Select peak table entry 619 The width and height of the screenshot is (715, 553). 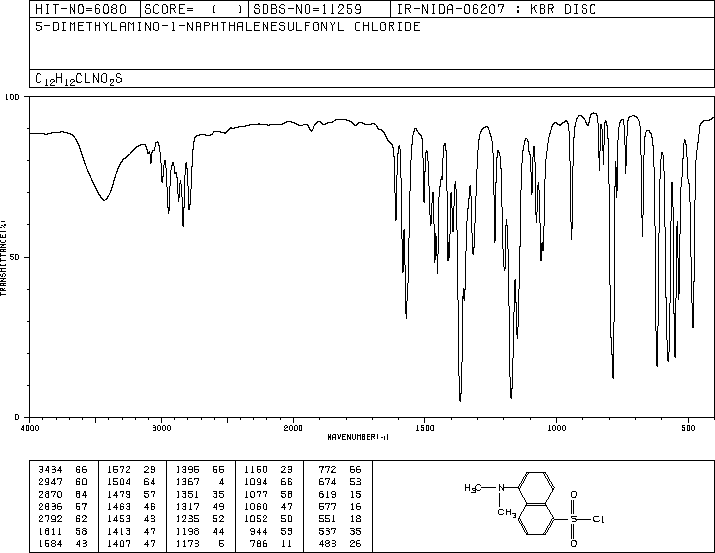coord(327,494)
